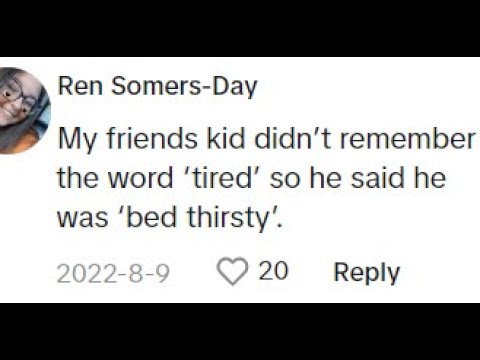
Task: Click the word 'kid' in the comment
Action: (226, 138)
